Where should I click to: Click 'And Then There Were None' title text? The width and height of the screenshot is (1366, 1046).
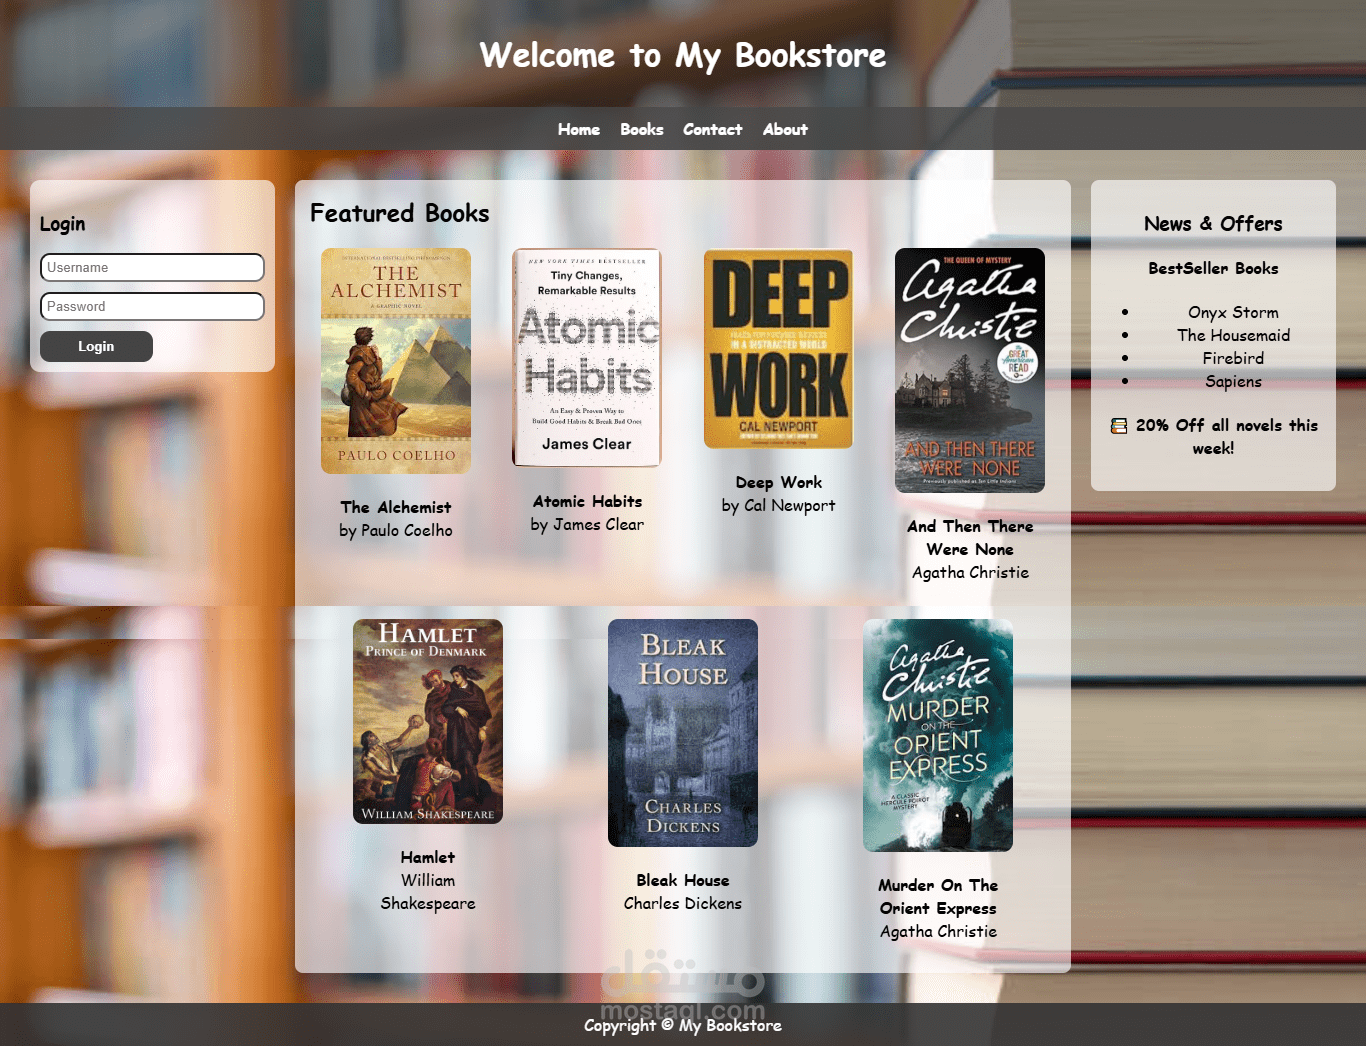pos(970,538)
